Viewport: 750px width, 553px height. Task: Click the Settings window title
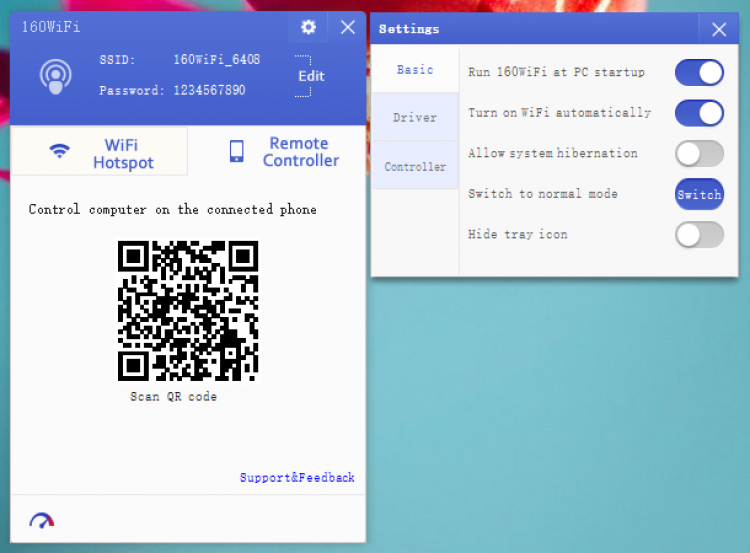(409, 29)
